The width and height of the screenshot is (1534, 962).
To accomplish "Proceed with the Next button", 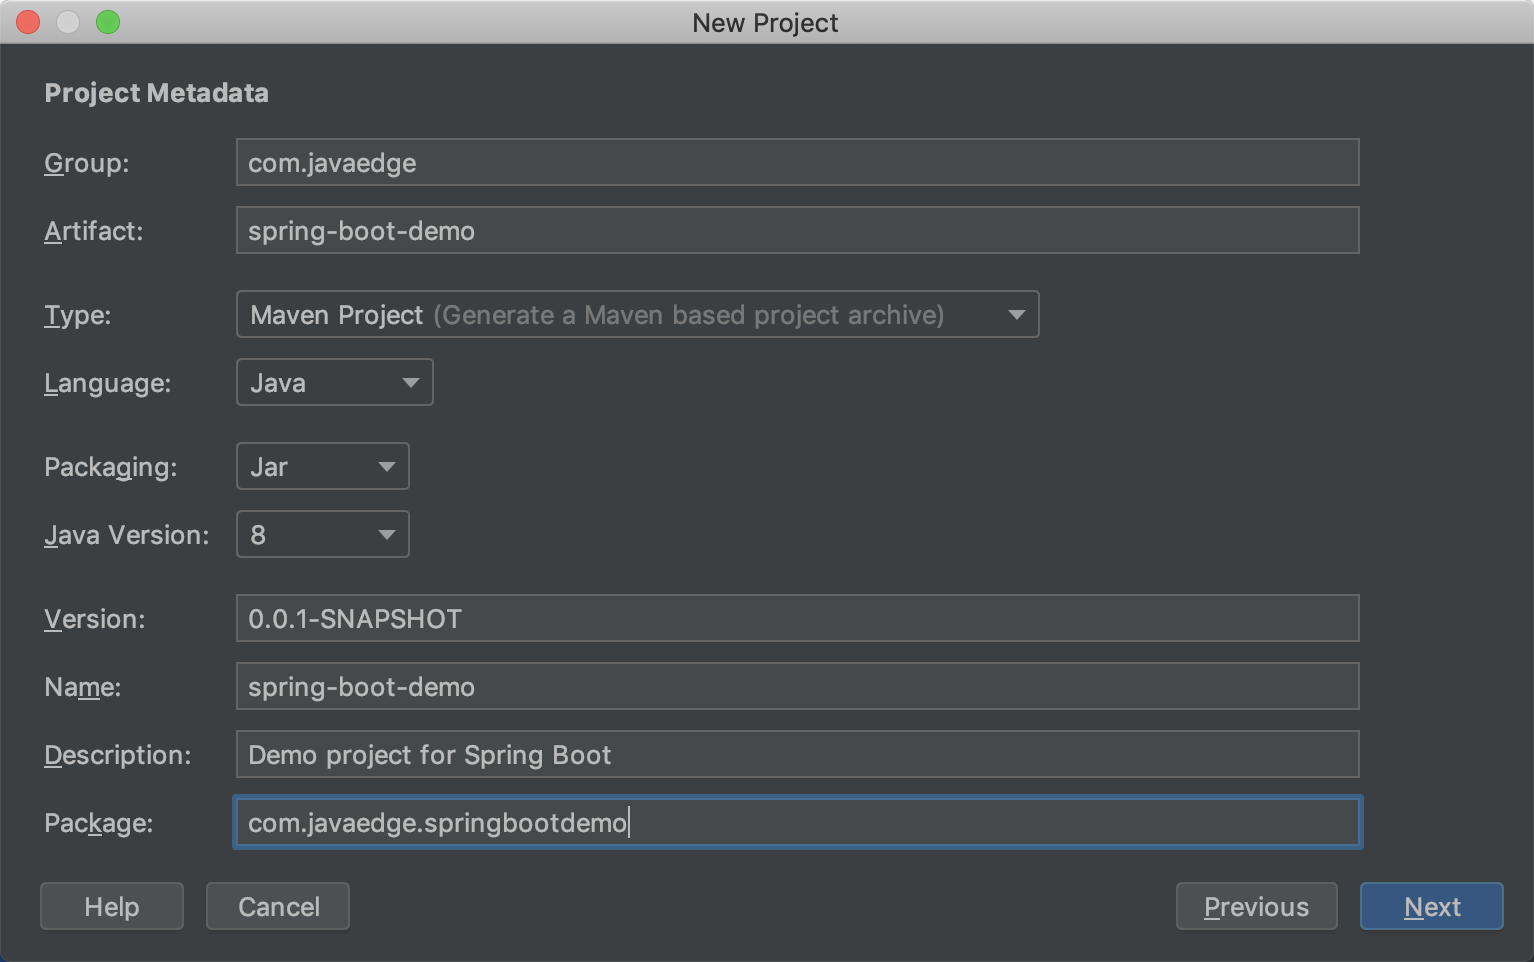I will tap(1431, 906).
